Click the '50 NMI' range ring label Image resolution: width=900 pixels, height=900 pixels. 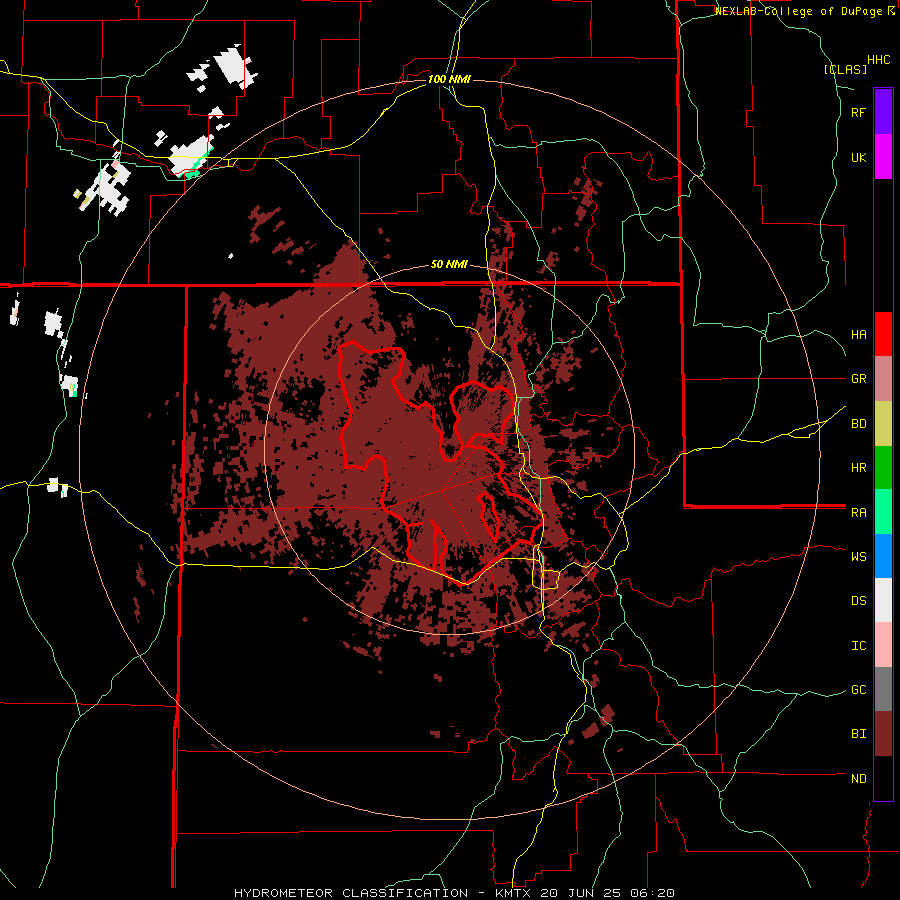(449, 265)
